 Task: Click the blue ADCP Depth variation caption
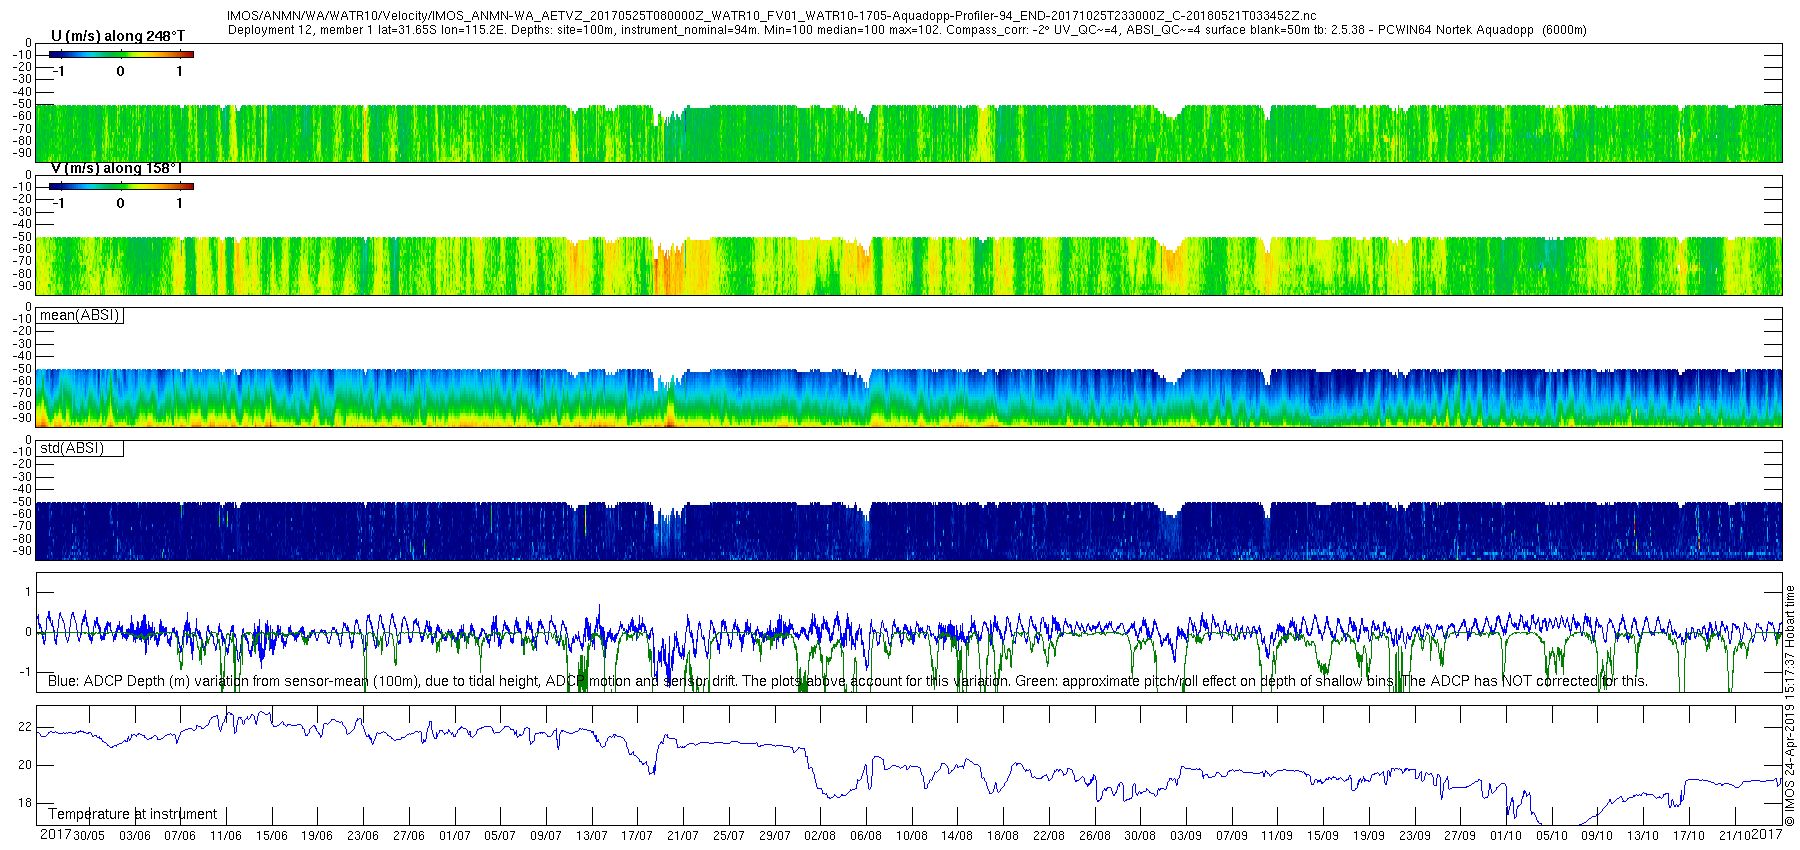click(x=848, y=681)
